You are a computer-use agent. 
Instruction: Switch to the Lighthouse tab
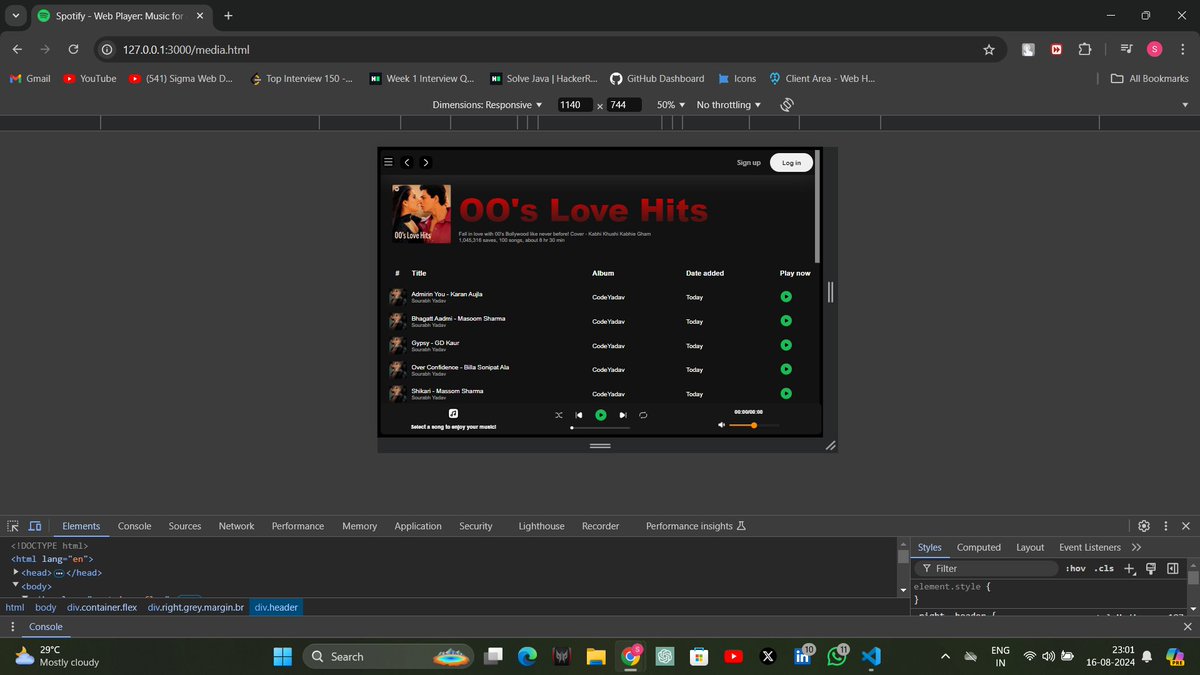click(x=541, y=526)
